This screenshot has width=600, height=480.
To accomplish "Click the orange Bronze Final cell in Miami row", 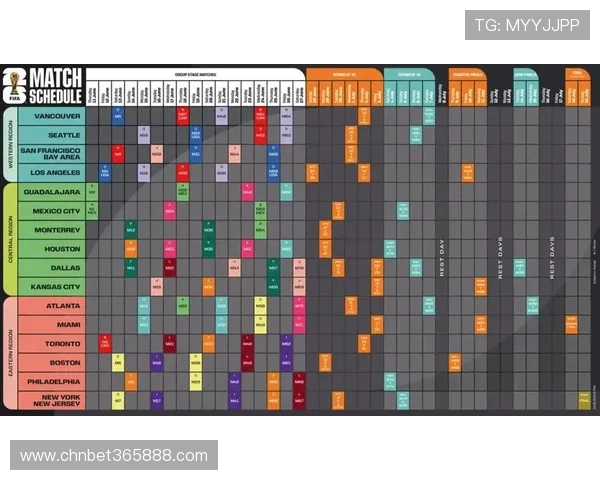I will point(571,324).
